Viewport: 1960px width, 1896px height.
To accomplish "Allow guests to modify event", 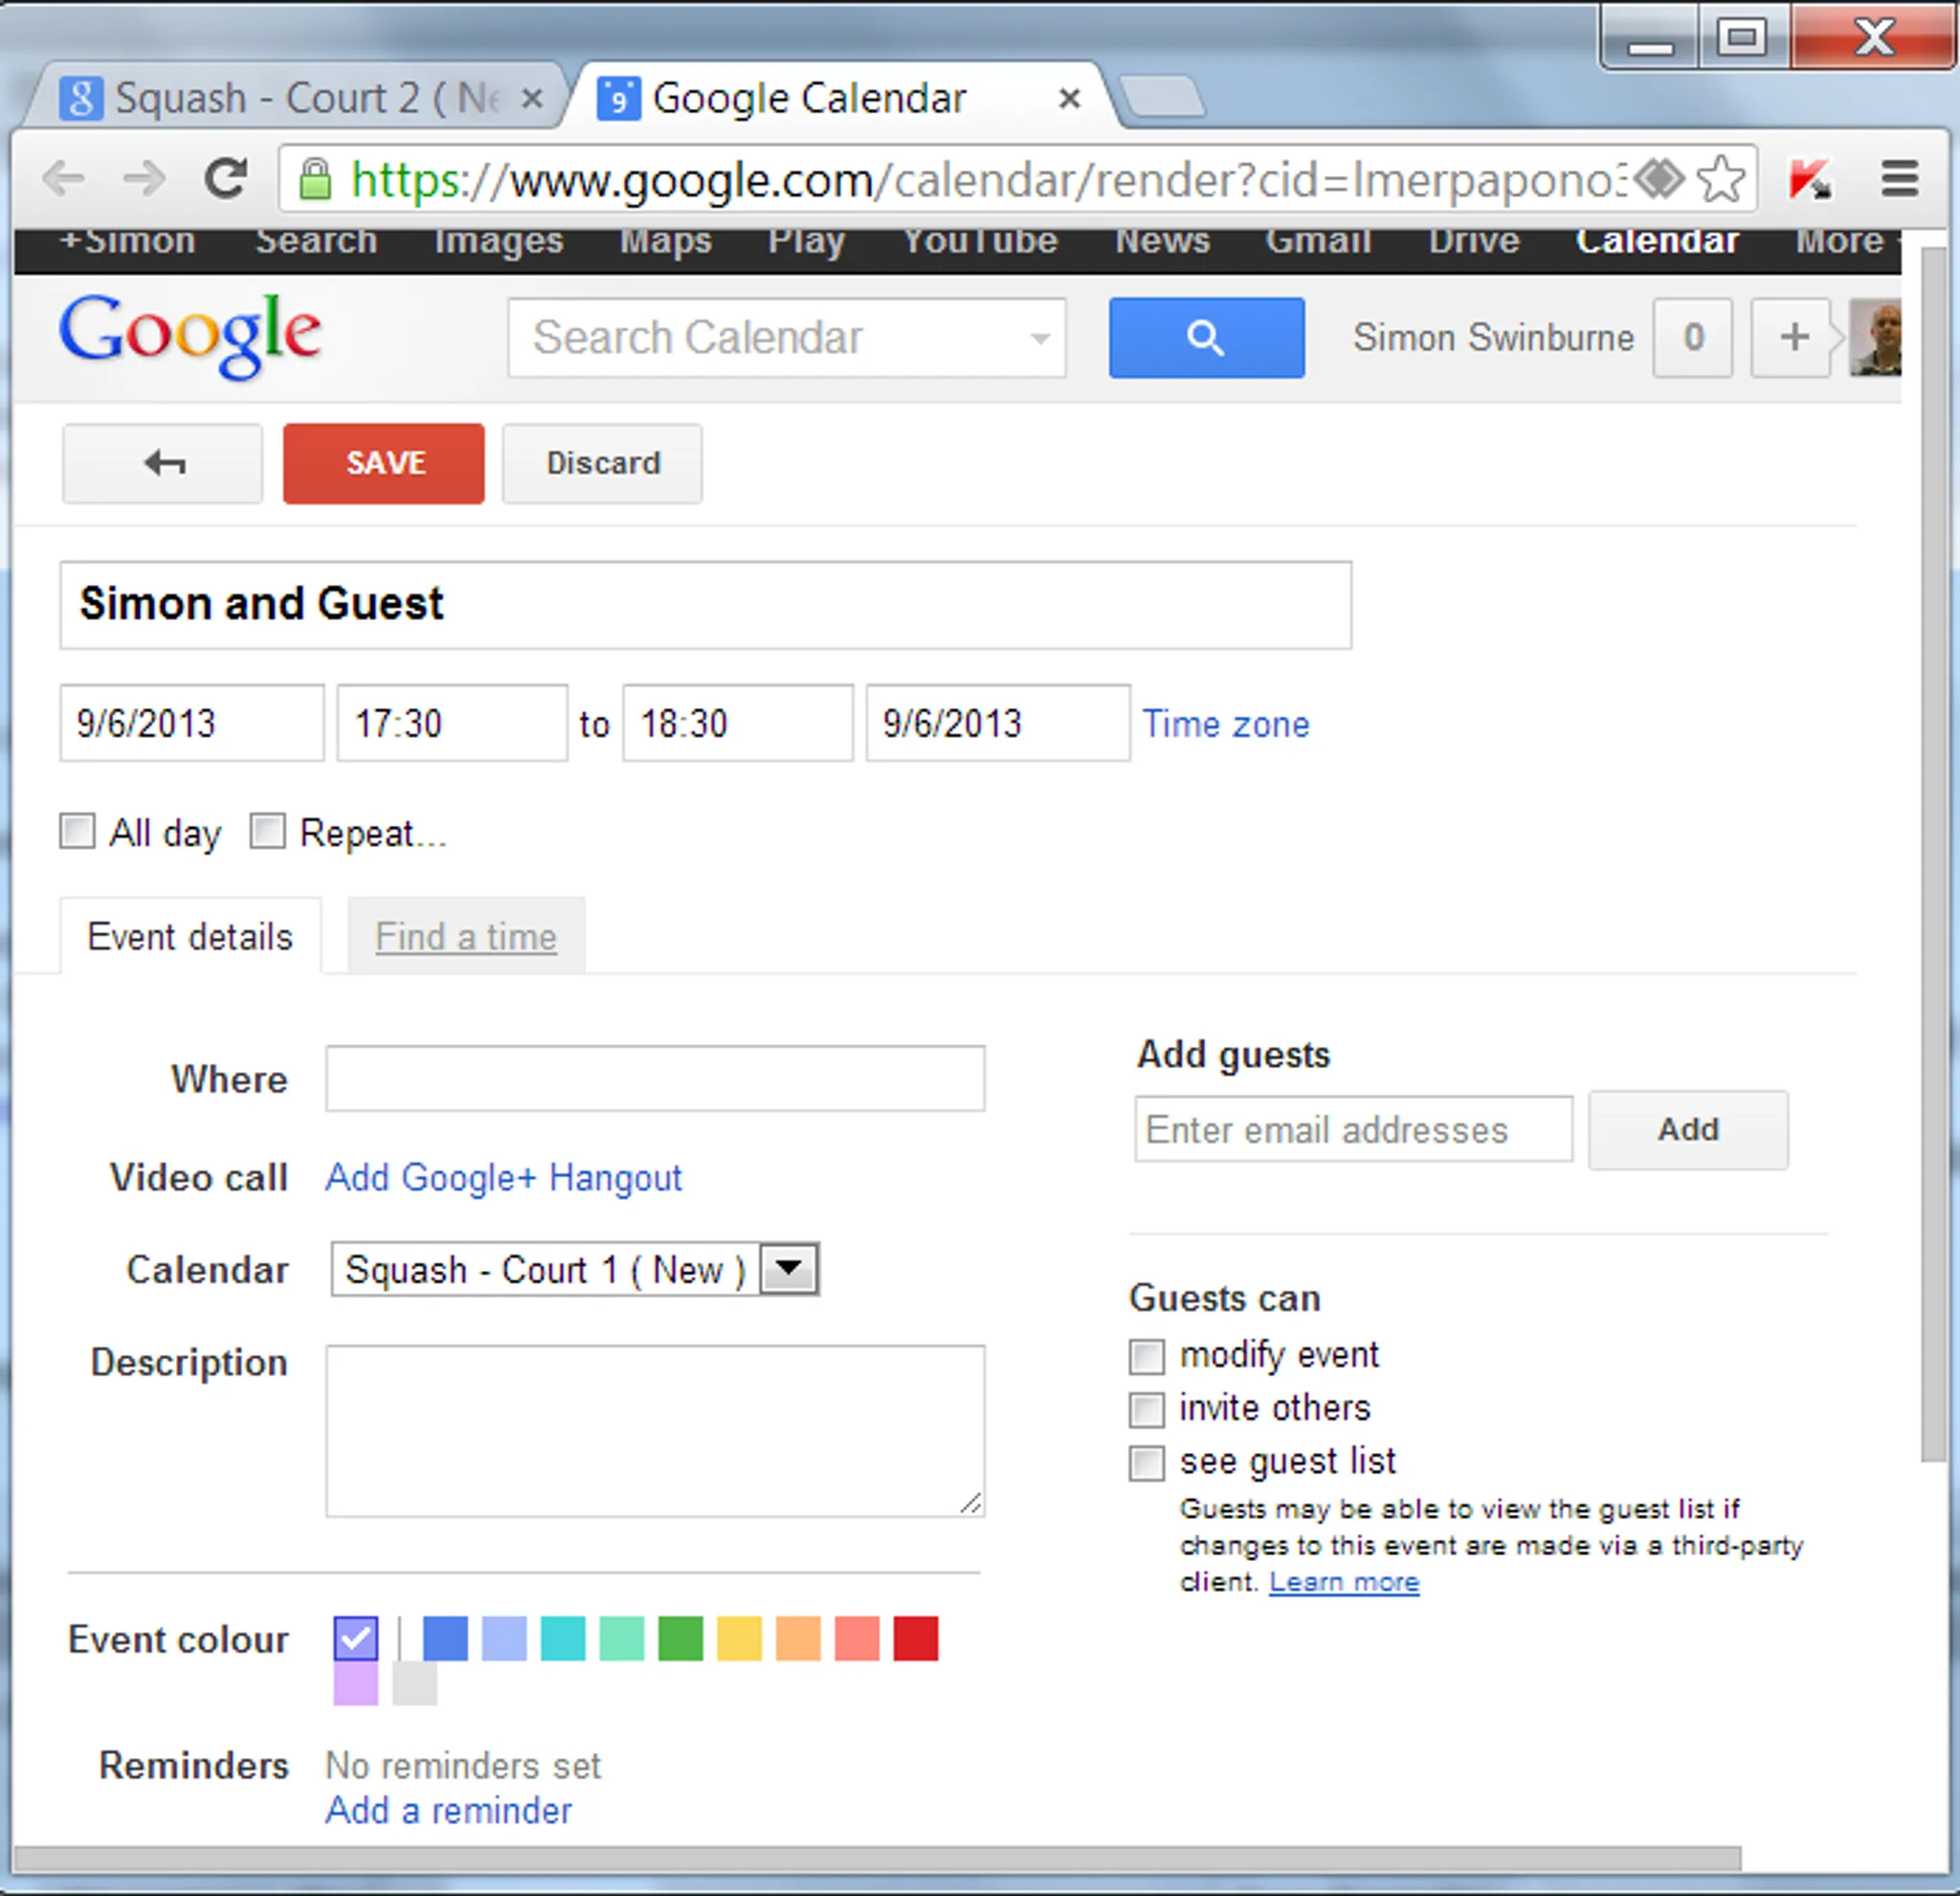I will pyautogui.click(x=1147, y=1356).
